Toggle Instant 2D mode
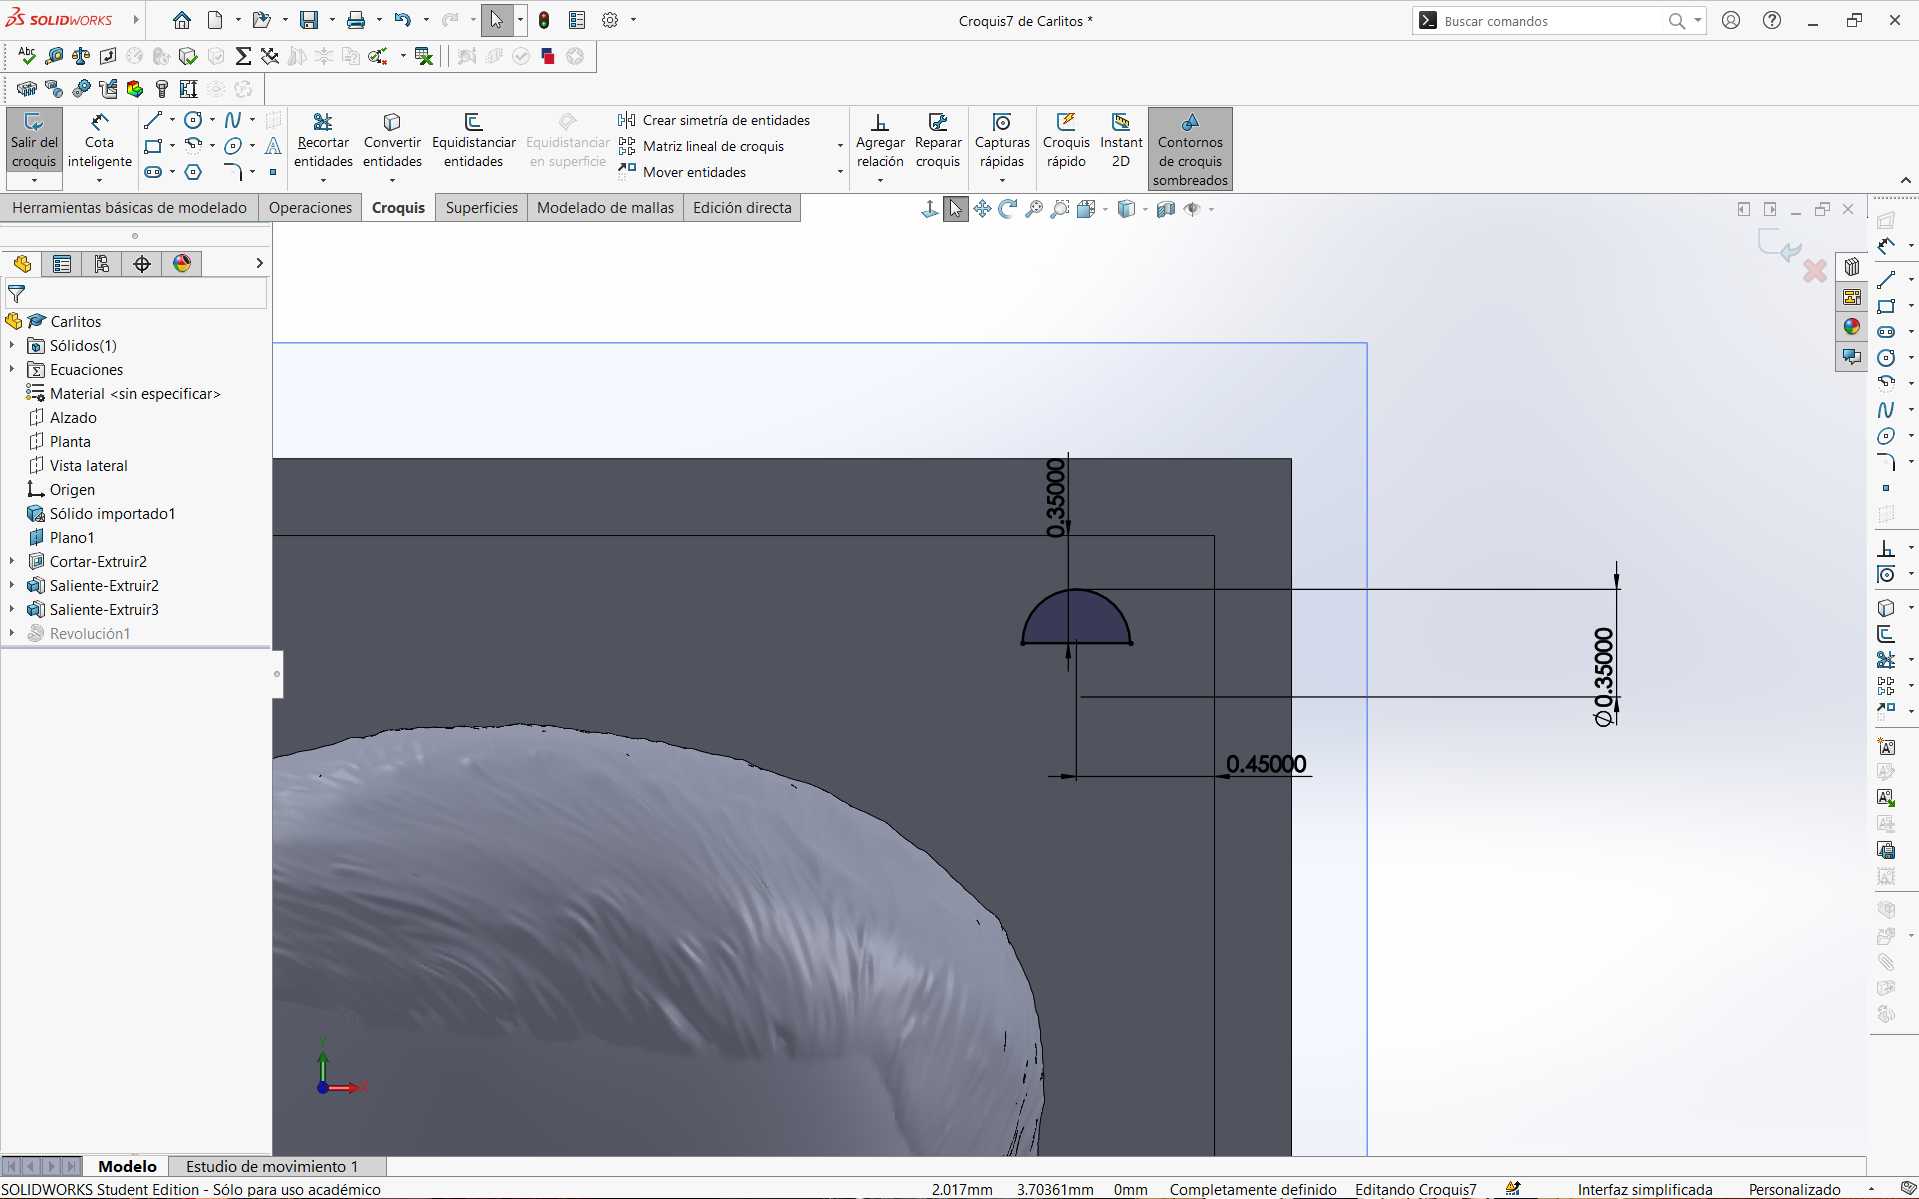This screenshot has width=1919, height=1199. (x=1121, y=141)
